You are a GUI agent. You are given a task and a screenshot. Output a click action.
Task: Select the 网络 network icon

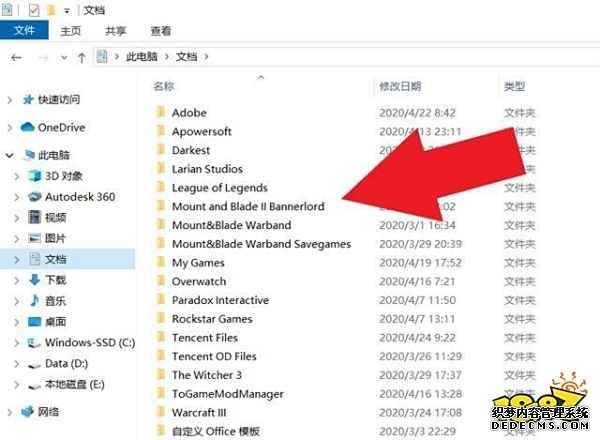(28, 412)
